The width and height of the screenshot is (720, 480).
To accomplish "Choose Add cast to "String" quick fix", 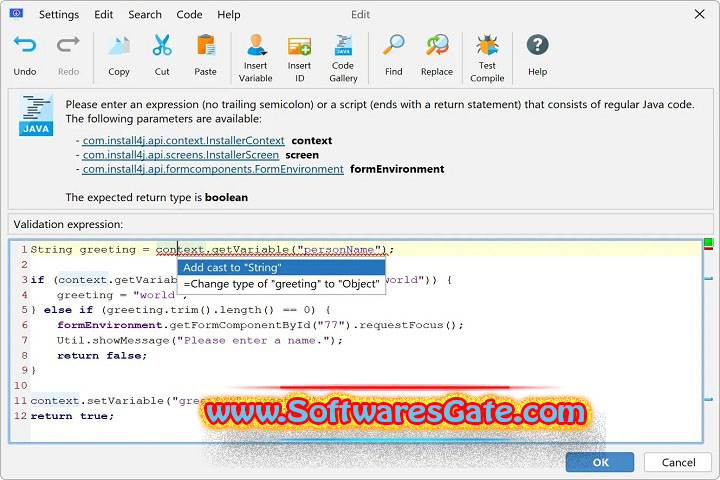I will 281,267.
